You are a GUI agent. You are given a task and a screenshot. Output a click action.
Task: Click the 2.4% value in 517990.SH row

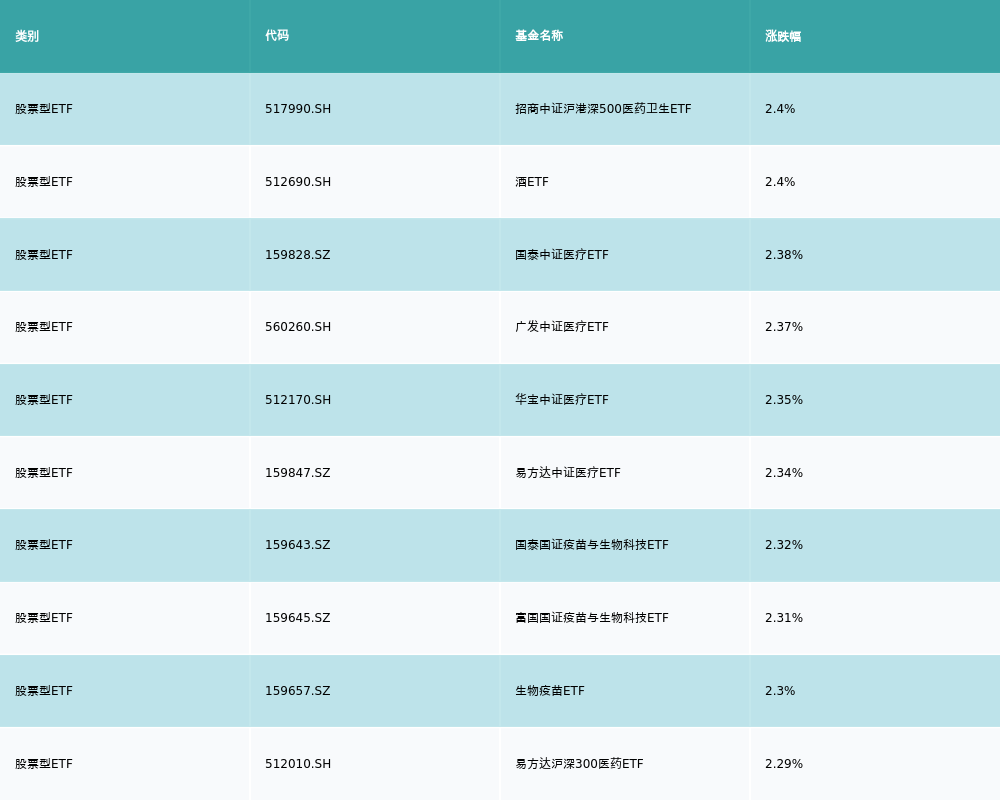point(780,109)
